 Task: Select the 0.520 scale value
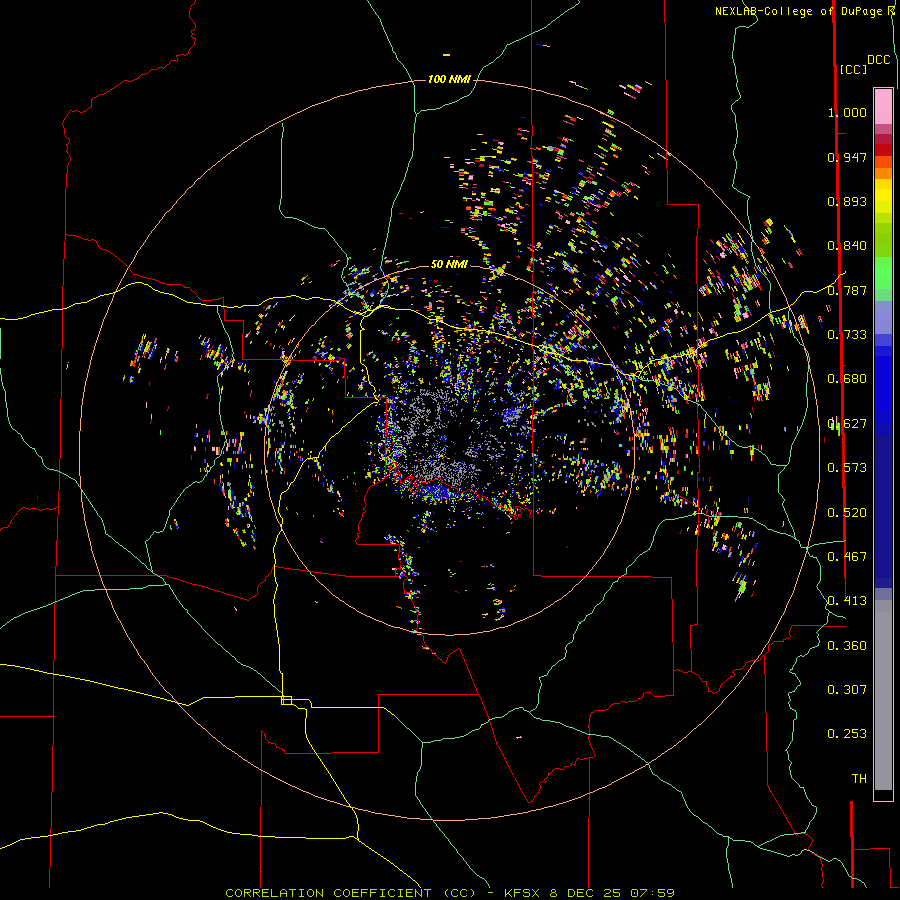coord(847,513)
